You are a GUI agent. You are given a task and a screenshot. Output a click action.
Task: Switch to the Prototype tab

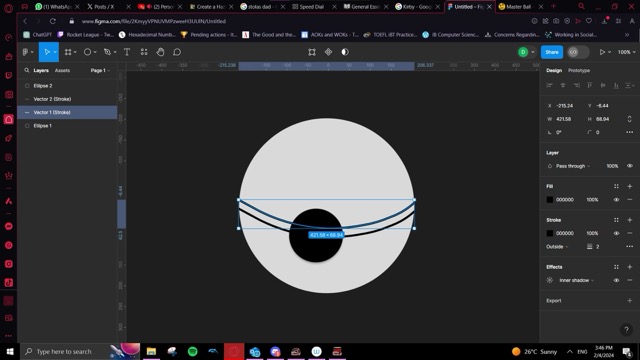click(x=579, y=71)
